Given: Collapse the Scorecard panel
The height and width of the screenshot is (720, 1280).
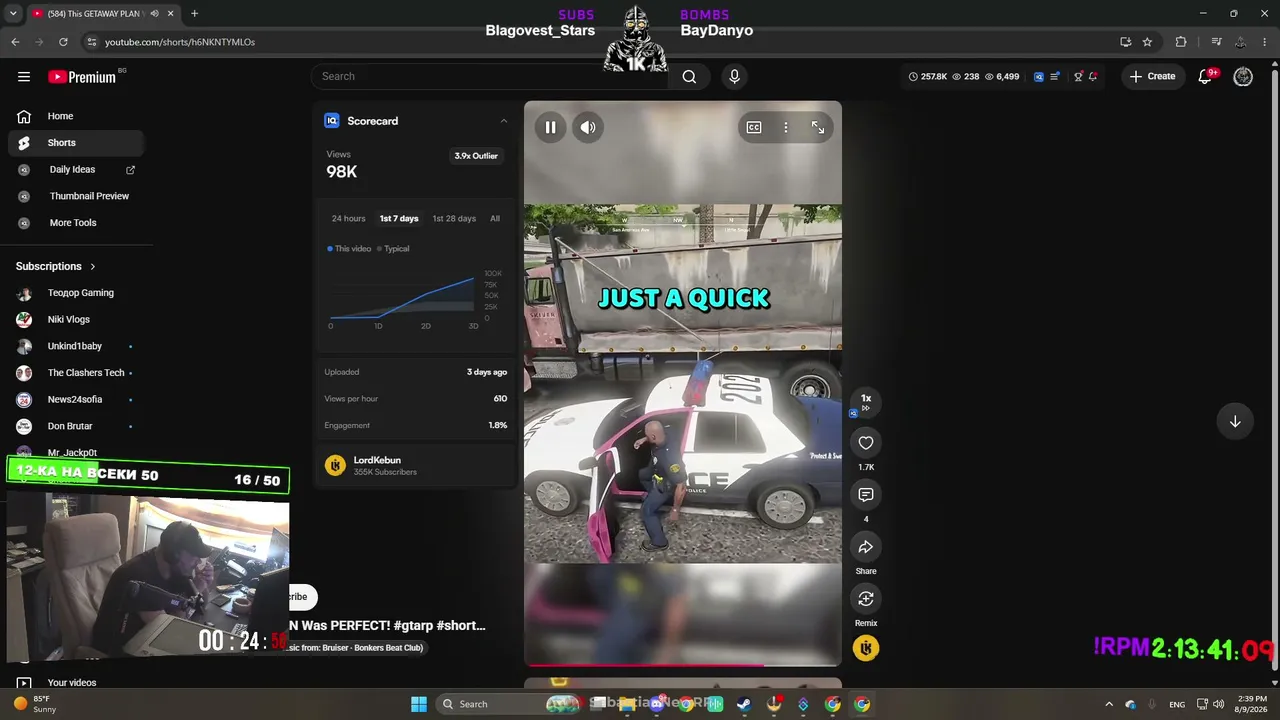Looking at the screenshot, I should pyautogui.click(x=504, y=121).
